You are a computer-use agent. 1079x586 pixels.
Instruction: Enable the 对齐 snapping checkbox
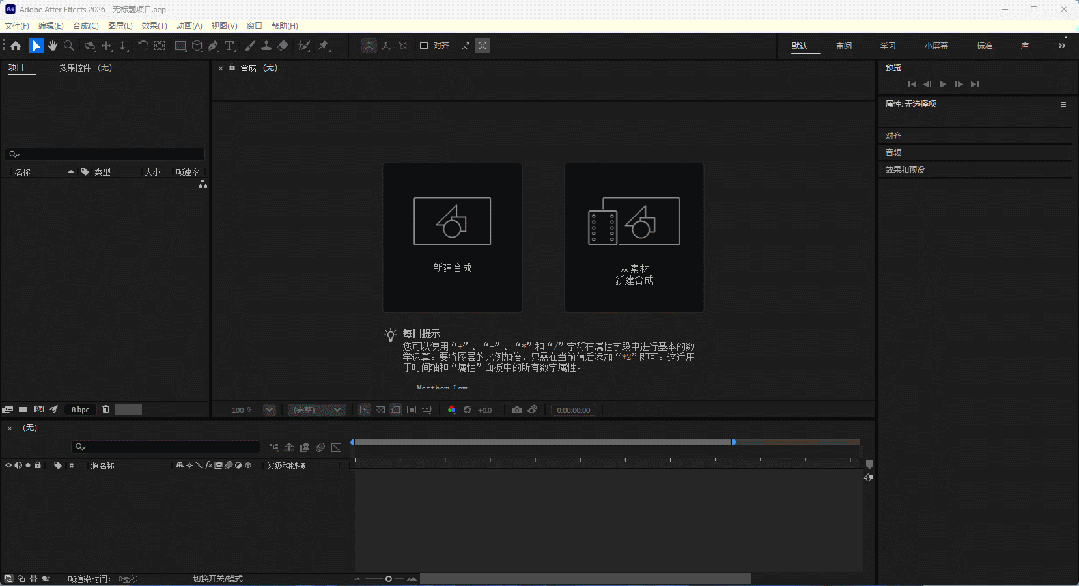[424, 45]
